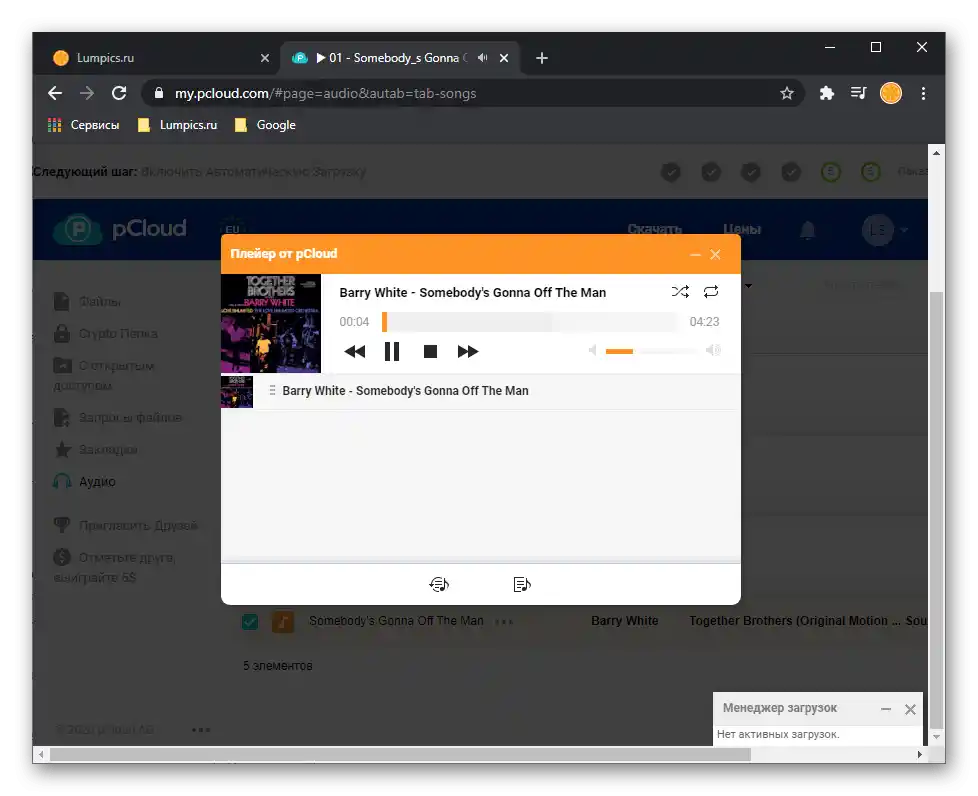
Task: Close the Lumpics.ru tab
Action: pos(265,58)
